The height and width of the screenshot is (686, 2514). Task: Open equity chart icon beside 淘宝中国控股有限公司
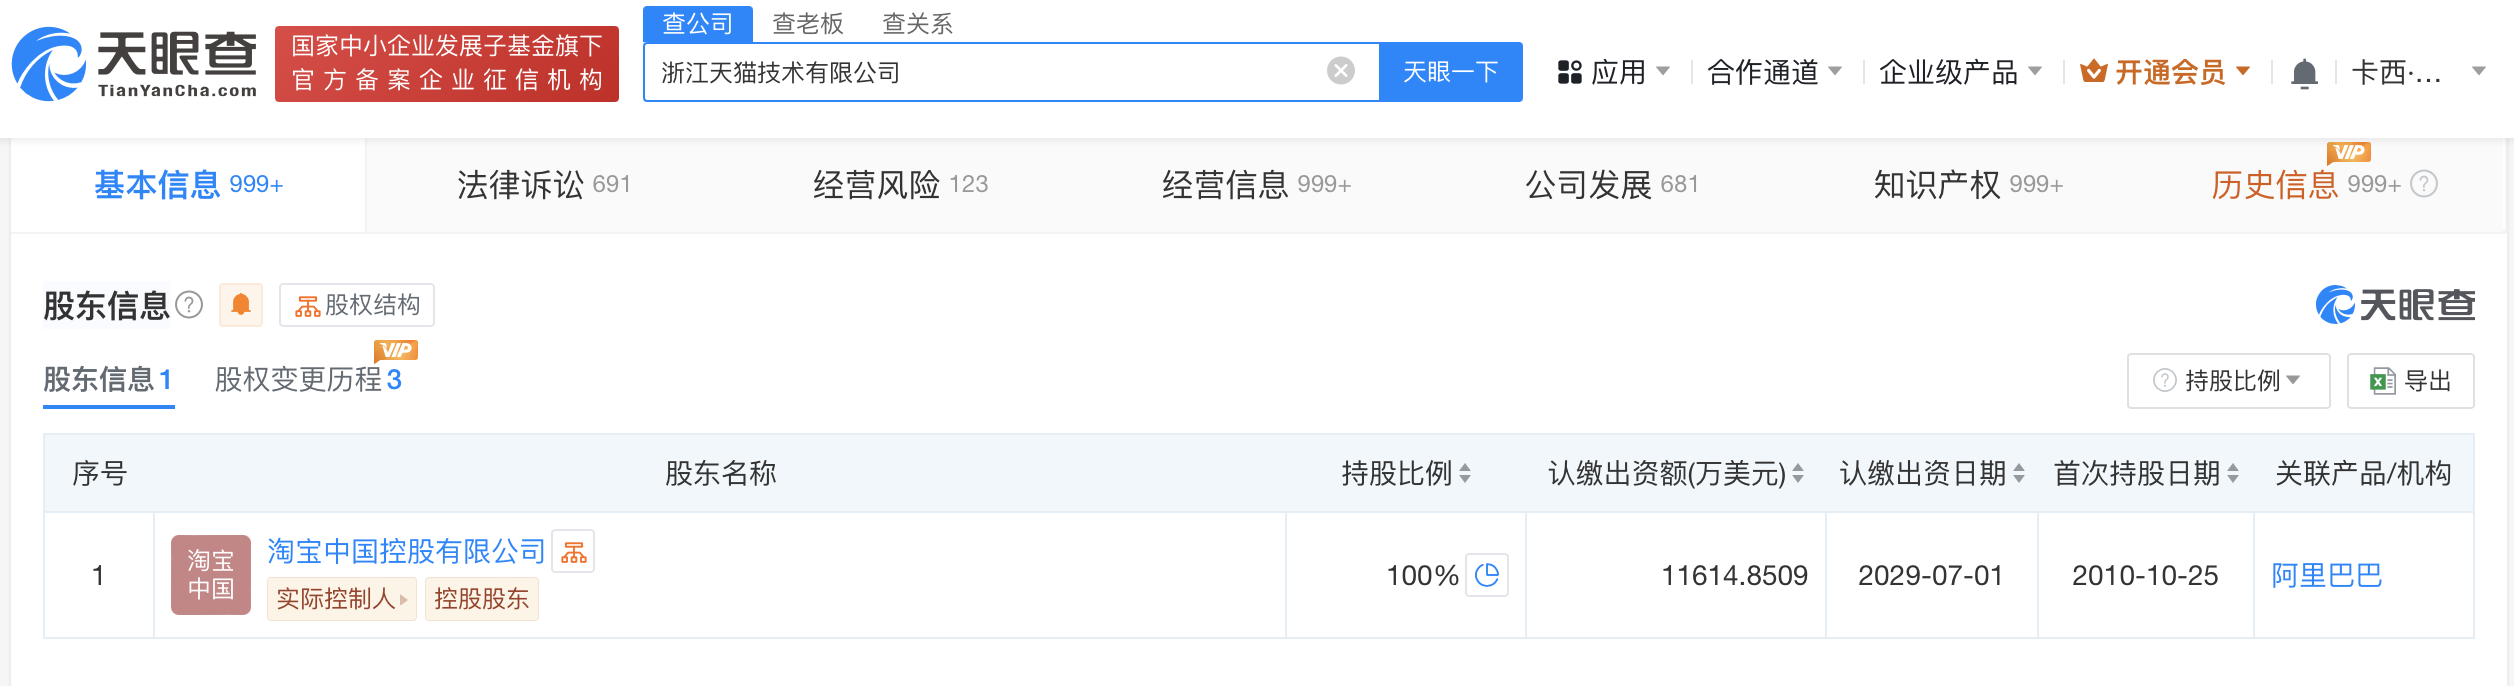(574, 552)
